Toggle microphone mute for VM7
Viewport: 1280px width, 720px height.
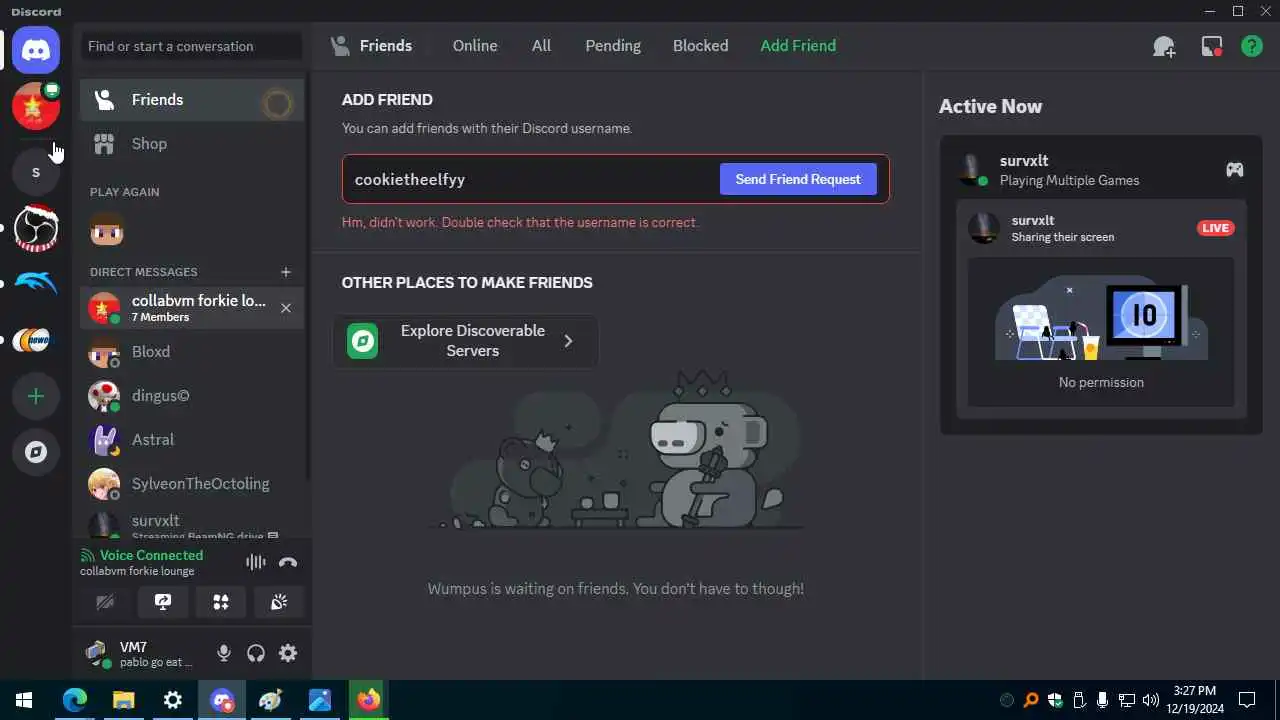224,653
